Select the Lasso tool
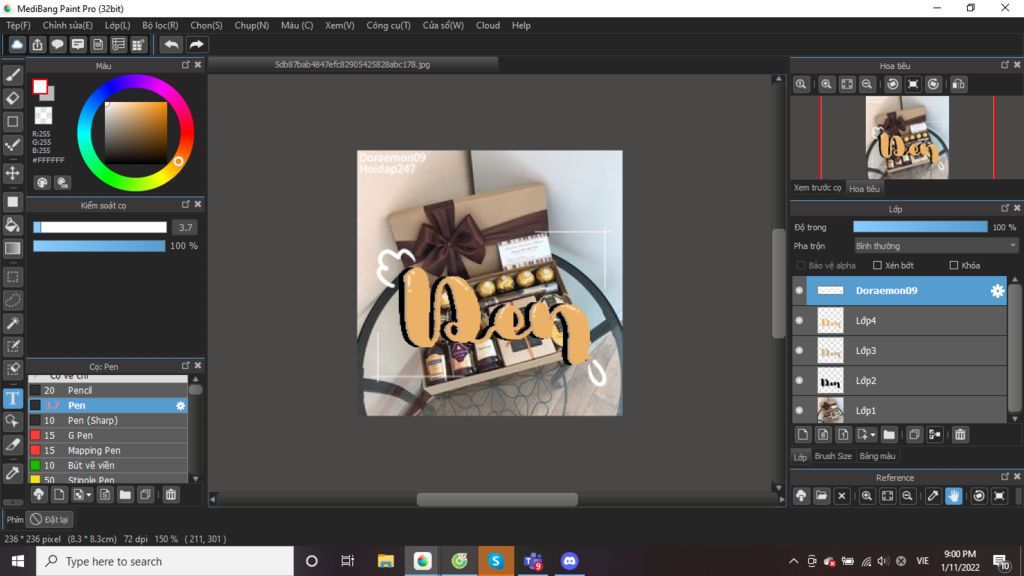The height and width of the screenshot is (576, 1024). coord(12,300)
